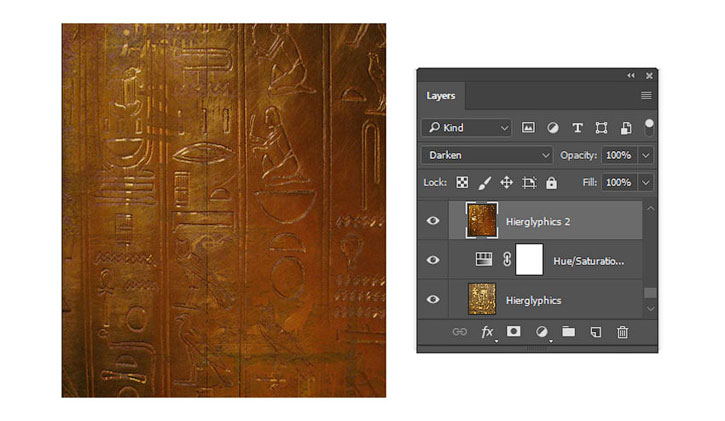The image size is (725, 421).
Task: Toggle layer filtering on/off switch
Action: pos(649,127)
